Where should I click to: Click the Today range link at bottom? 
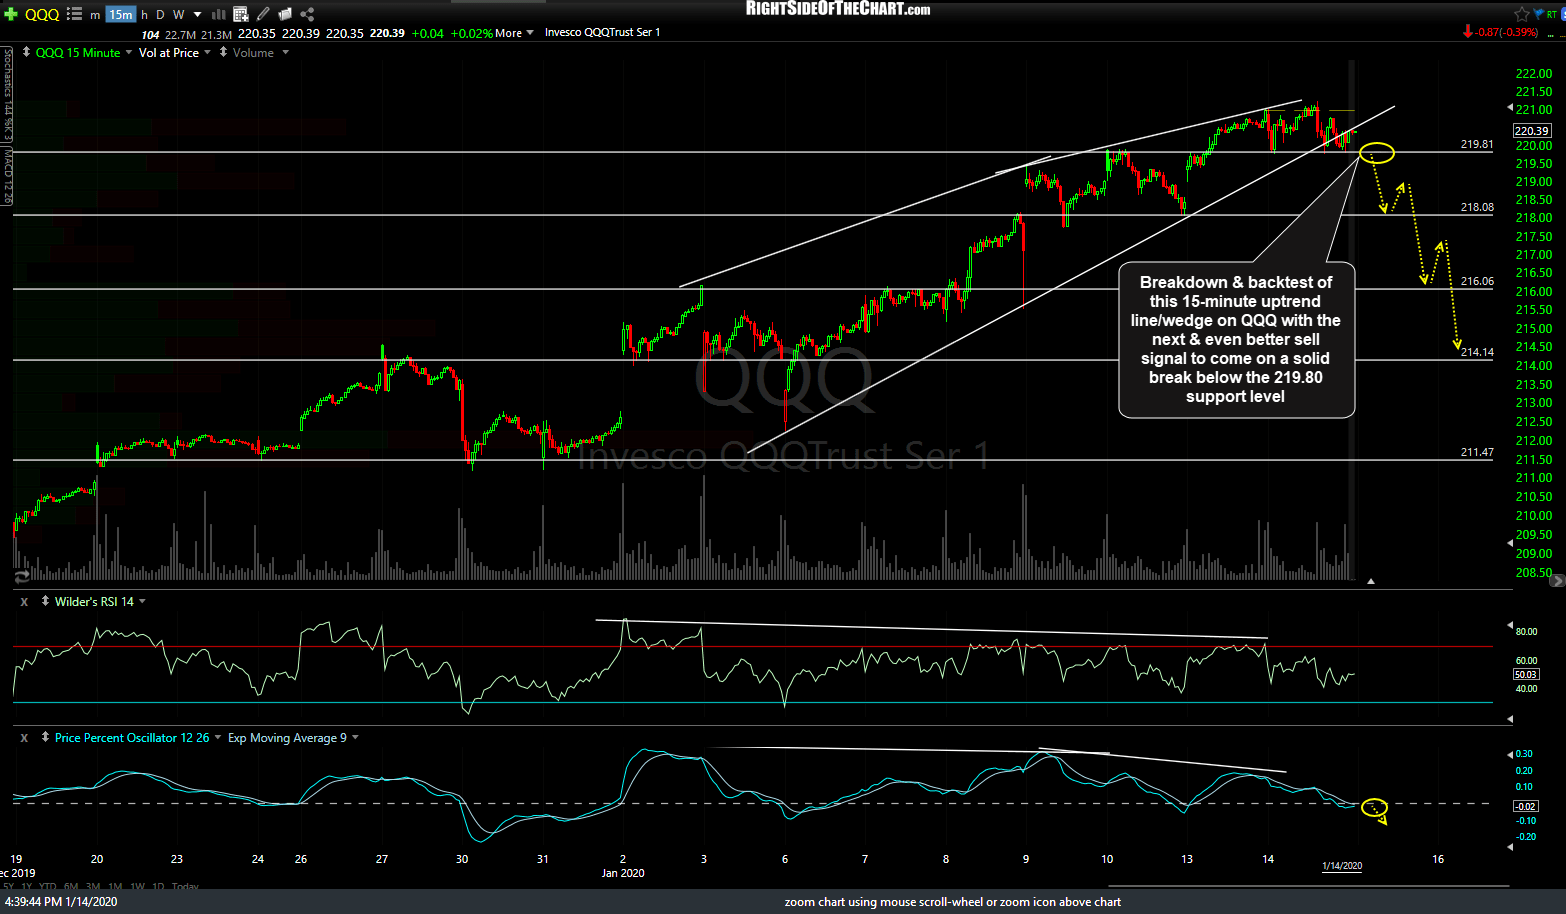click(181, 886)
